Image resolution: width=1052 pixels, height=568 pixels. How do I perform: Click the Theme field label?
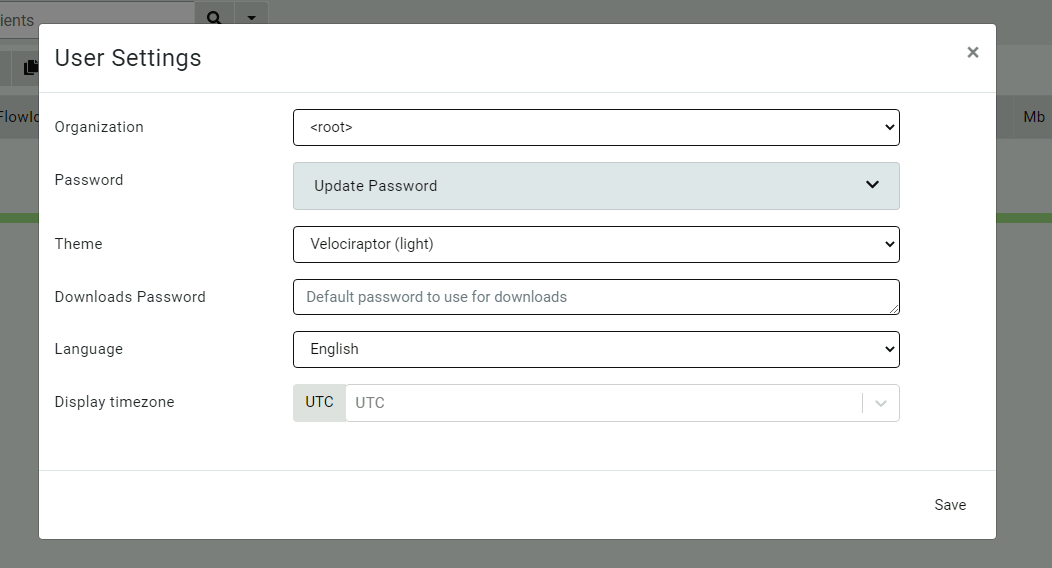click(78, 244)
